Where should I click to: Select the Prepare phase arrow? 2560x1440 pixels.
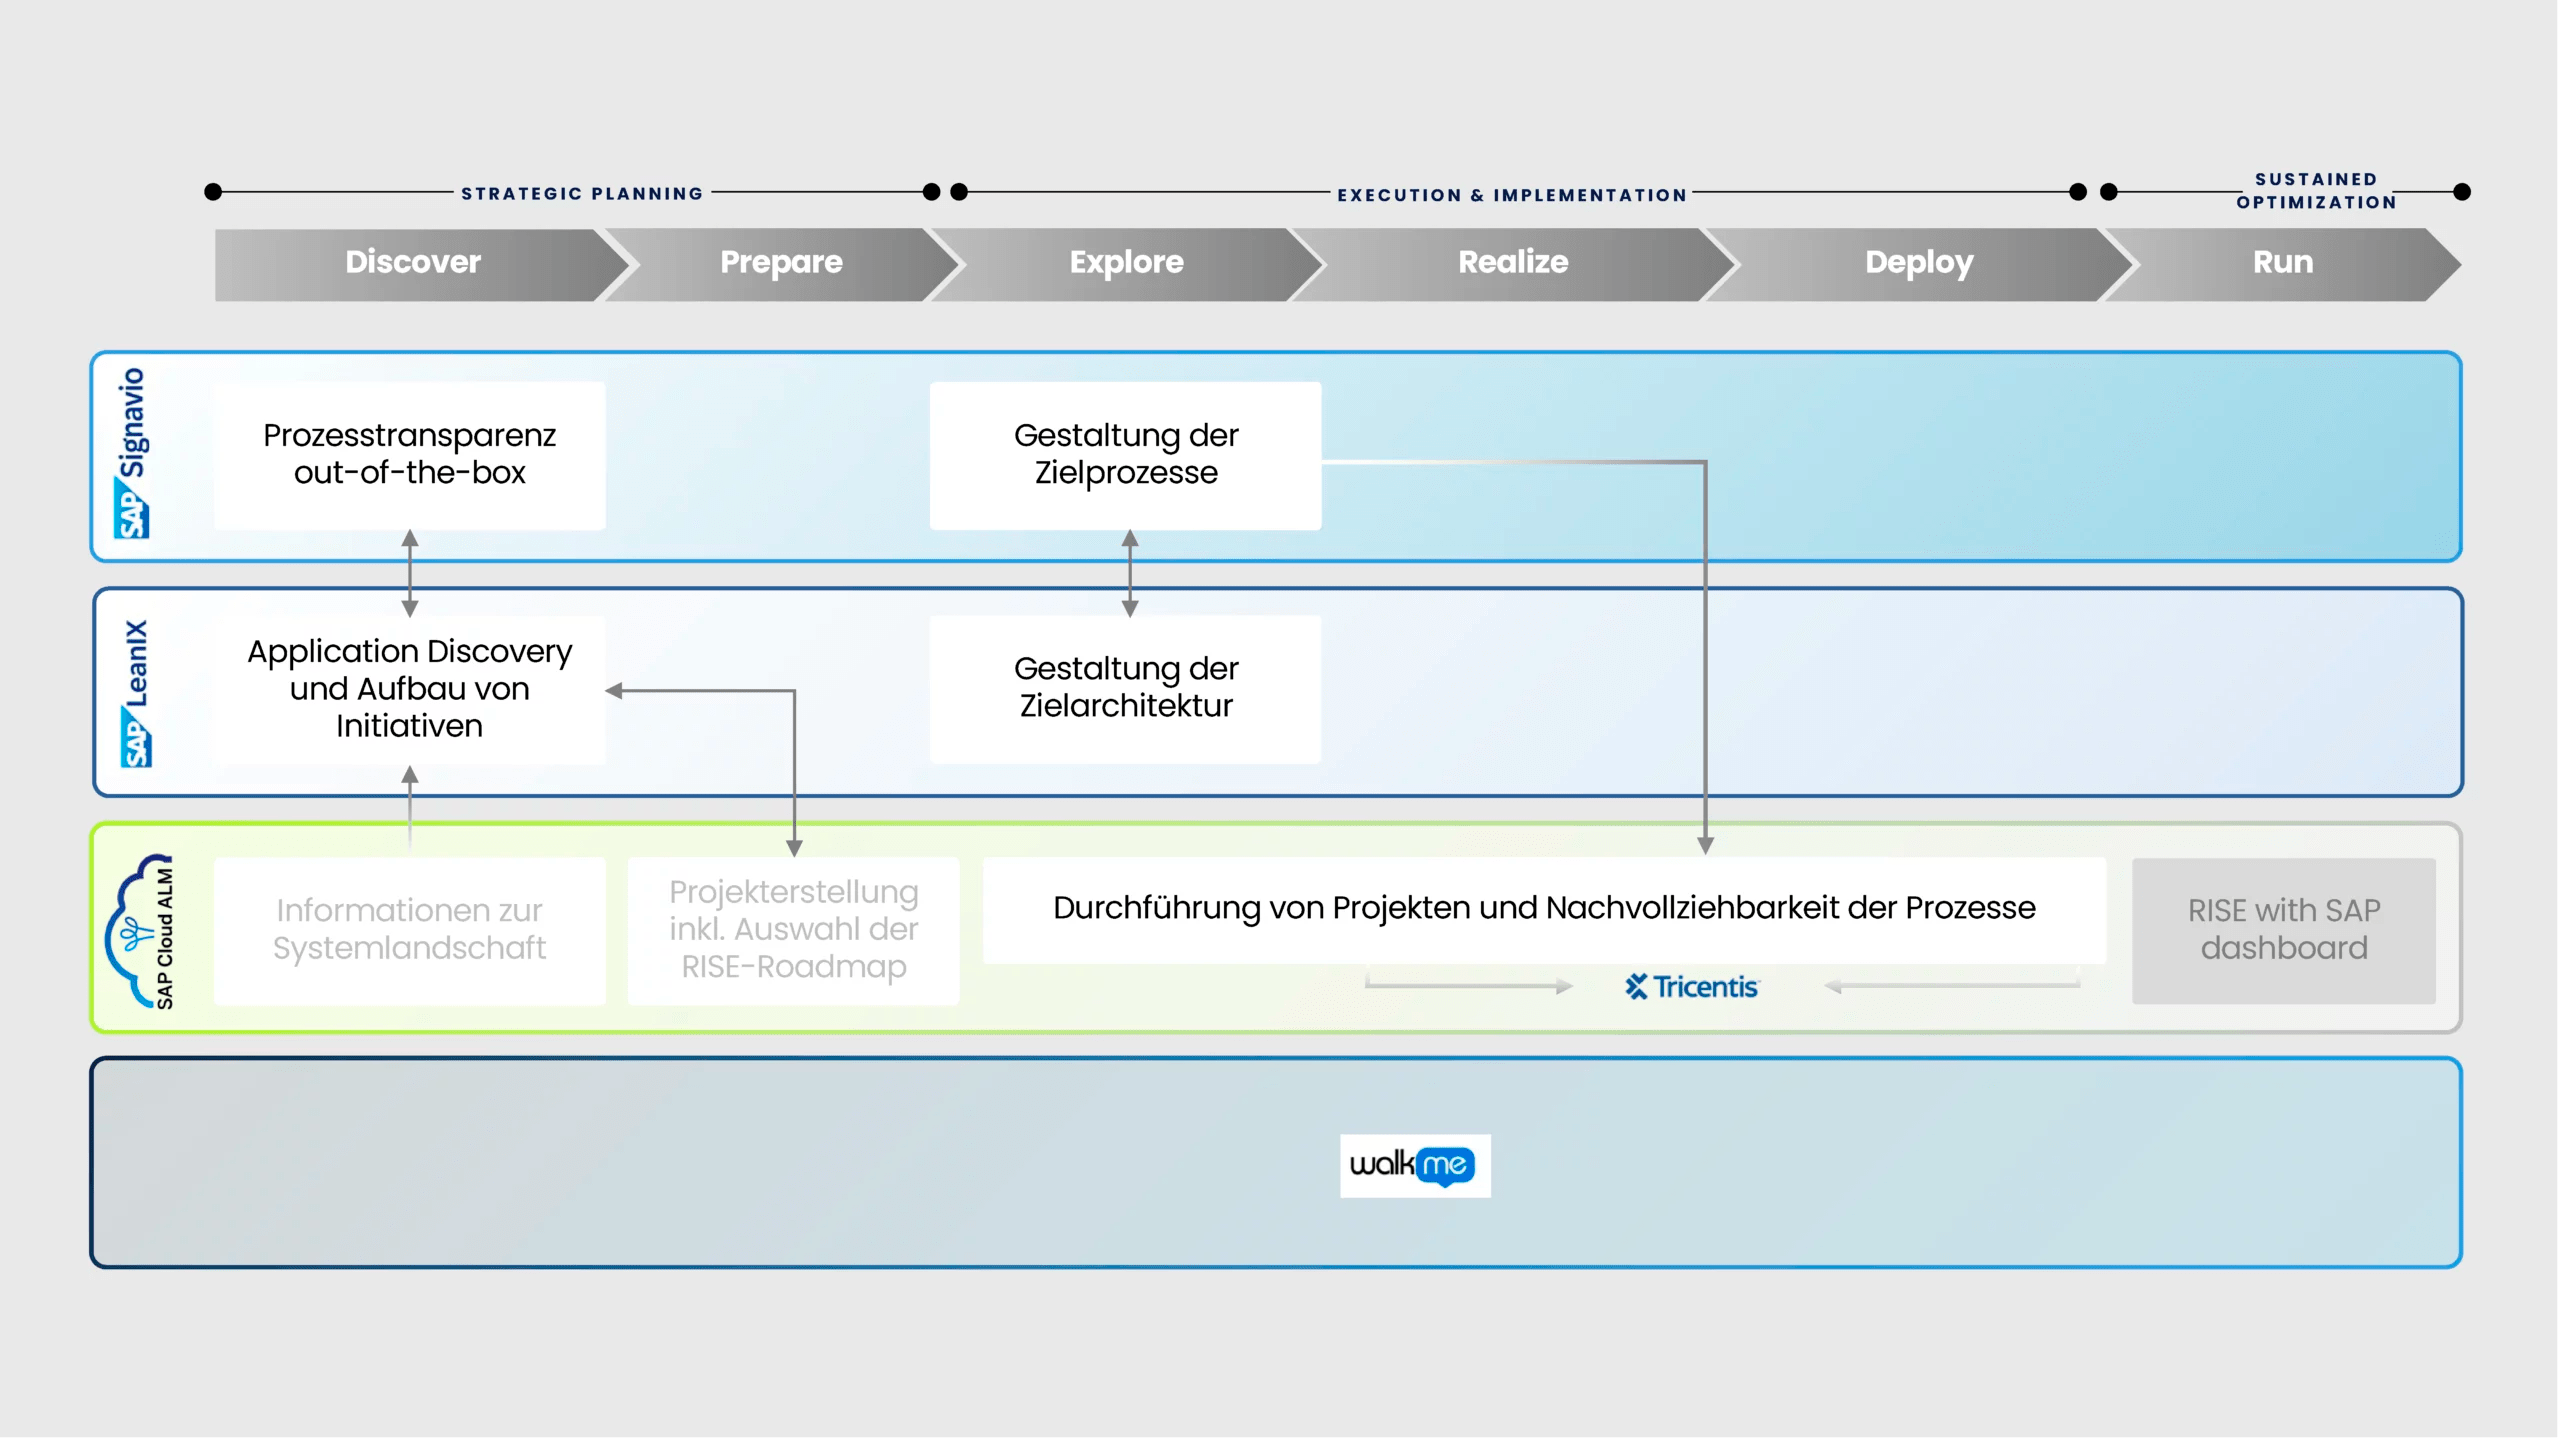(x=781, y=263)
